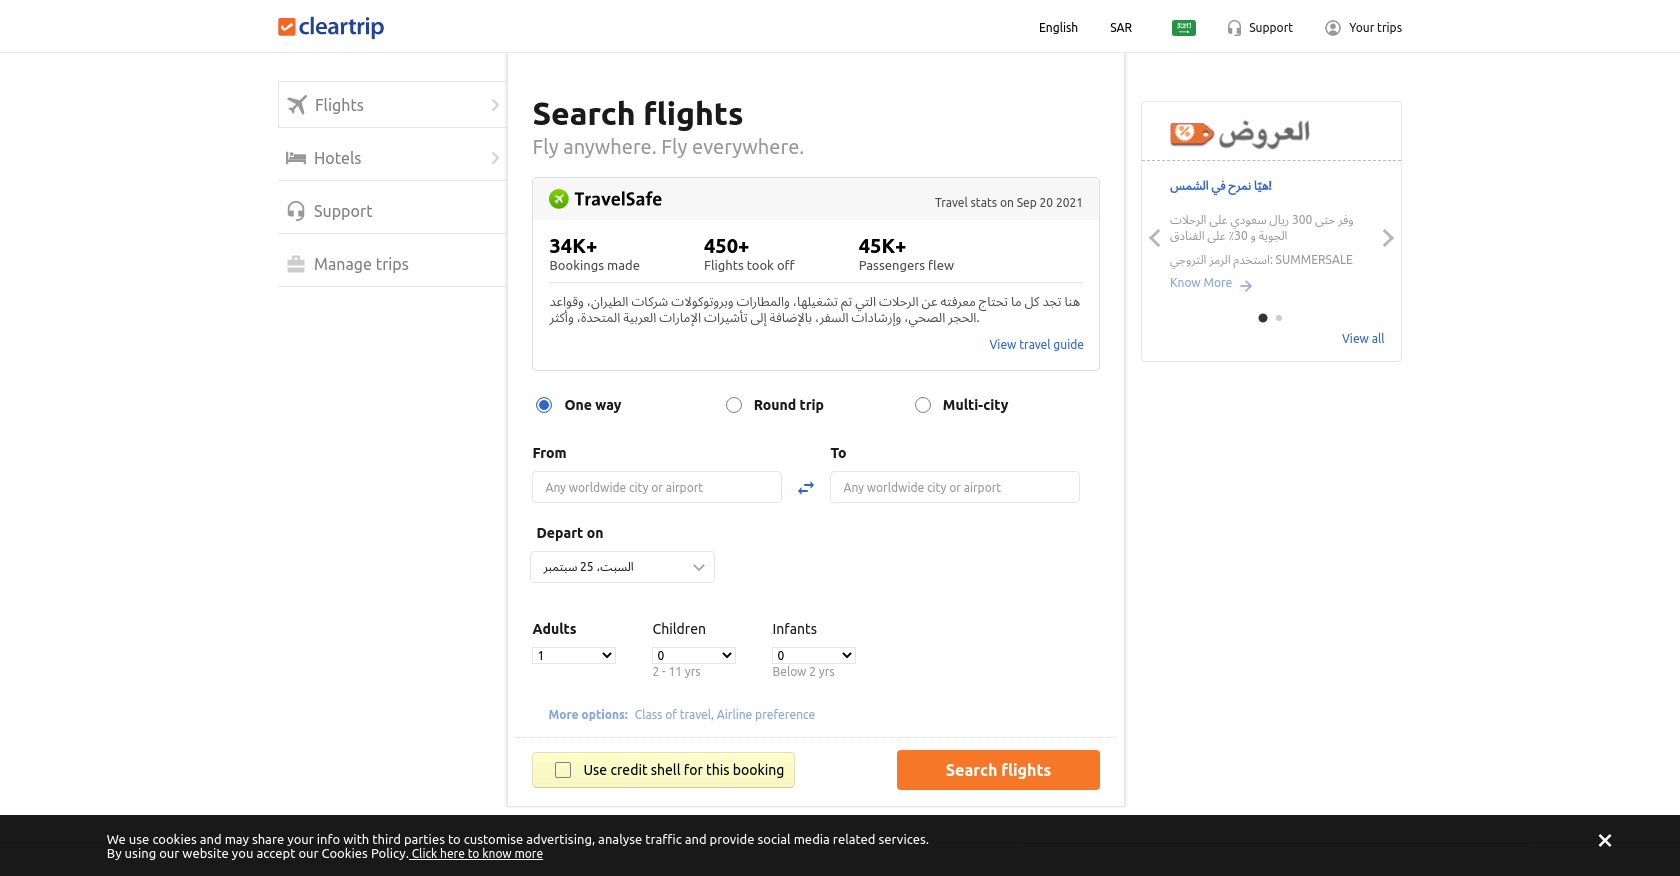1680x876 pixels.
Task: Click the bed icon beside Hotels
Action: pos(296,158)
